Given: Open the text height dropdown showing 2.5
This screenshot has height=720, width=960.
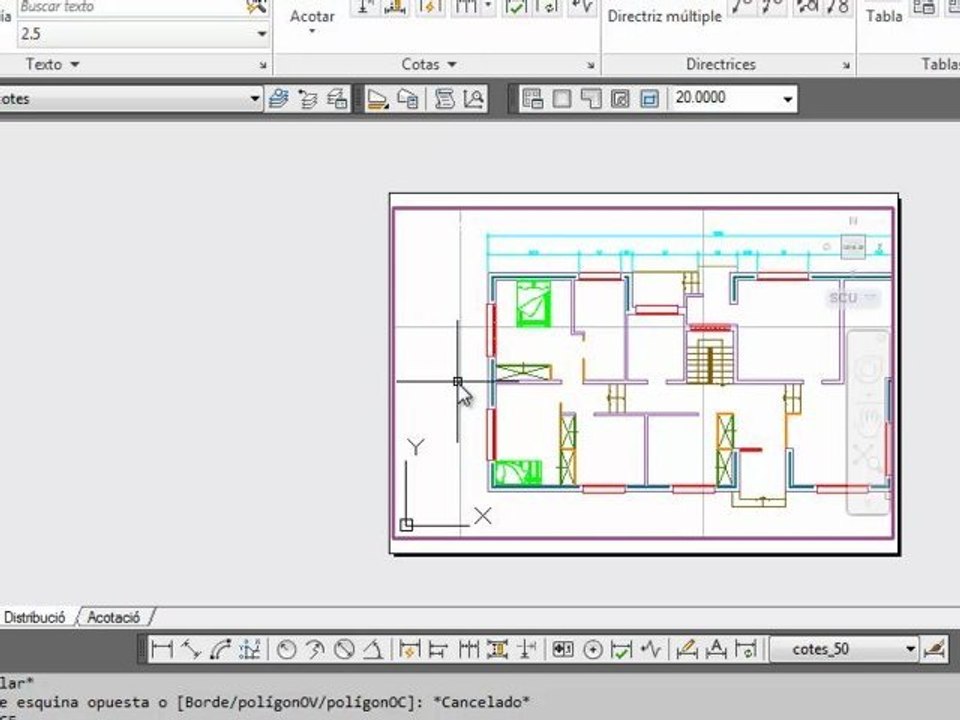Looking at the screenshot, I should pos(262,34).
